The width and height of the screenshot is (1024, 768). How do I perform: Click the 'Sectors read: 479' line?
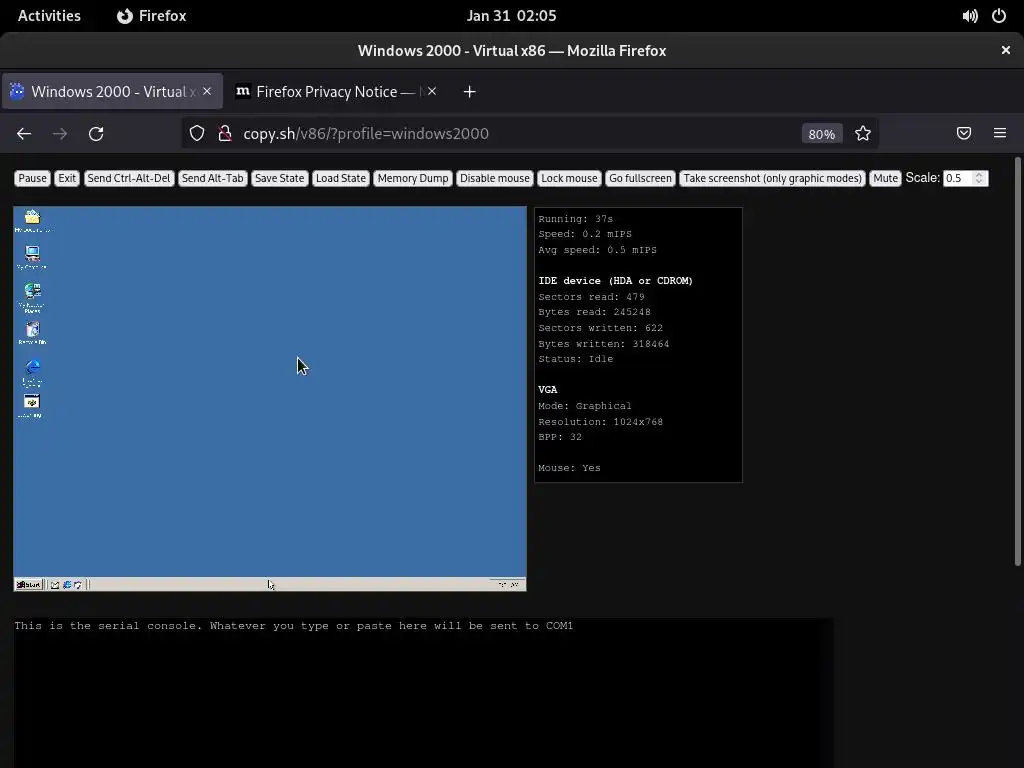pos(591,296)
